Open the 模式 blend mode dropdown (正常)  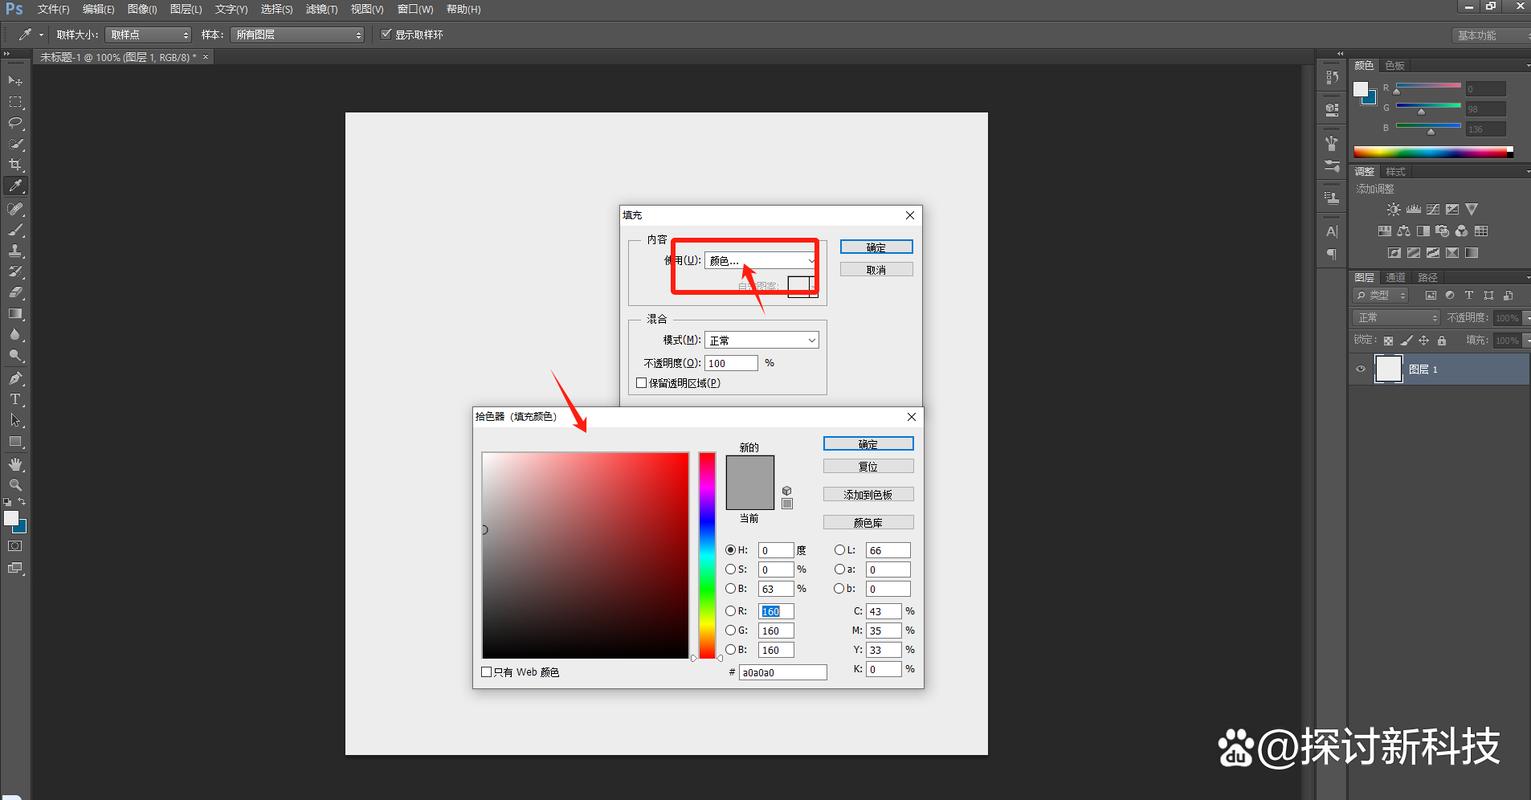pos(761,340)
